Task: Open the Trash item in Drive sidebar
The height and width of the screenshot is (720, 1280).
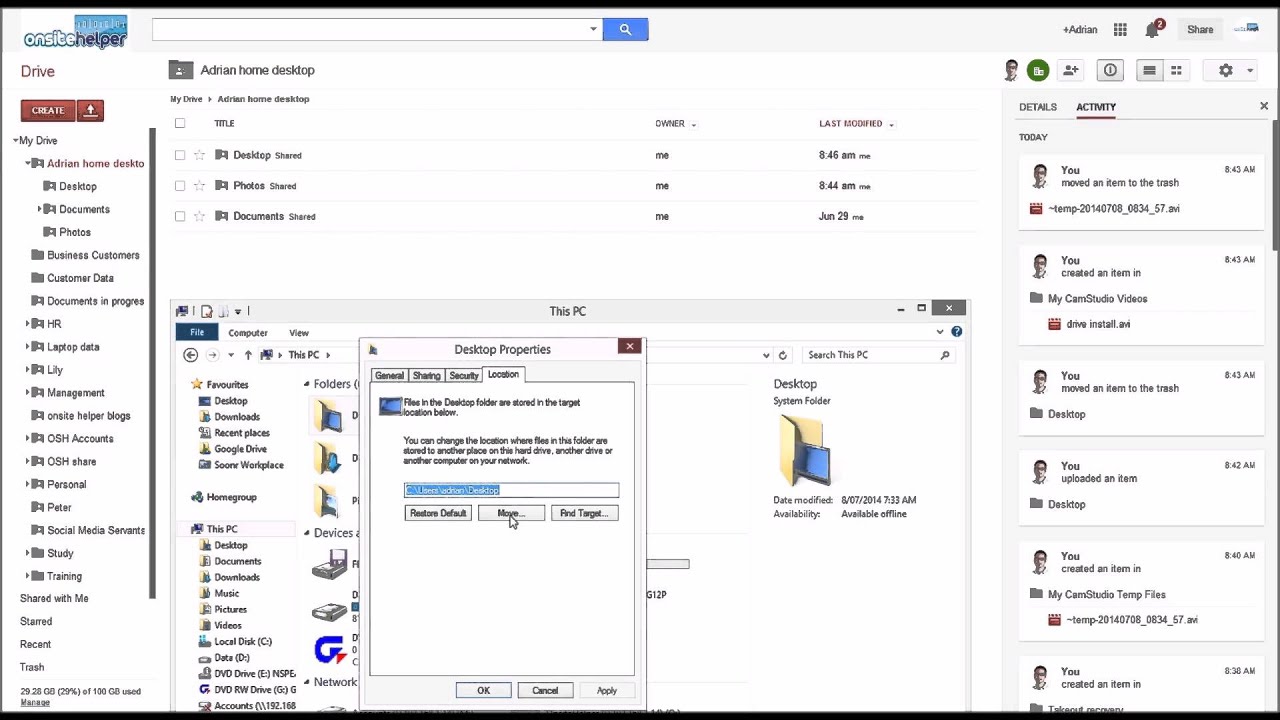Action: (32, 667)
